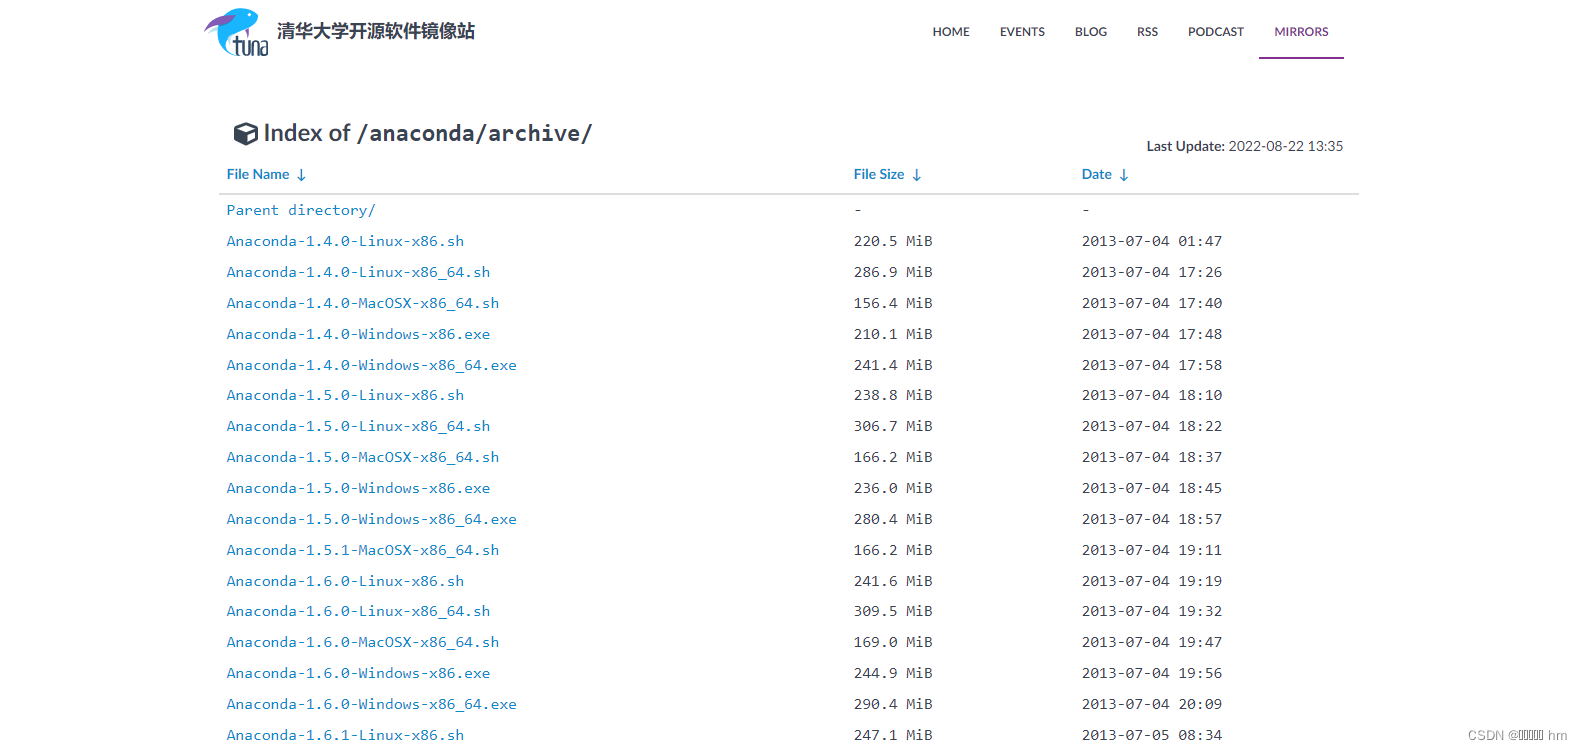Click file size 290.4 MiB

(893, 704)
